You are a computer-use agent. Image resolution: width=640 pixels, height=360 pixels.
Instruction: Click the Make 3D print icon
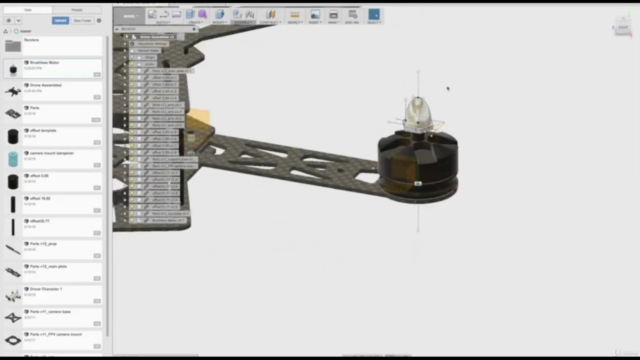(333, 15)
